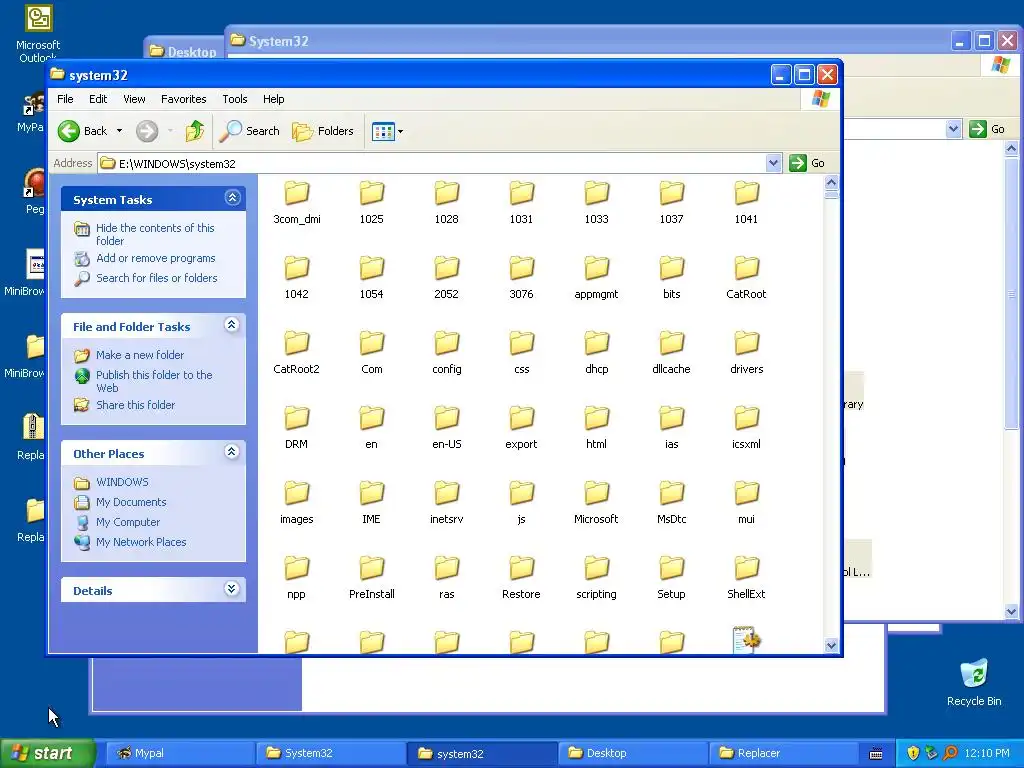The height and width of the screenshot is (768, 1024).
Task: Select the IME folder
Action: (x=372, y=503)
